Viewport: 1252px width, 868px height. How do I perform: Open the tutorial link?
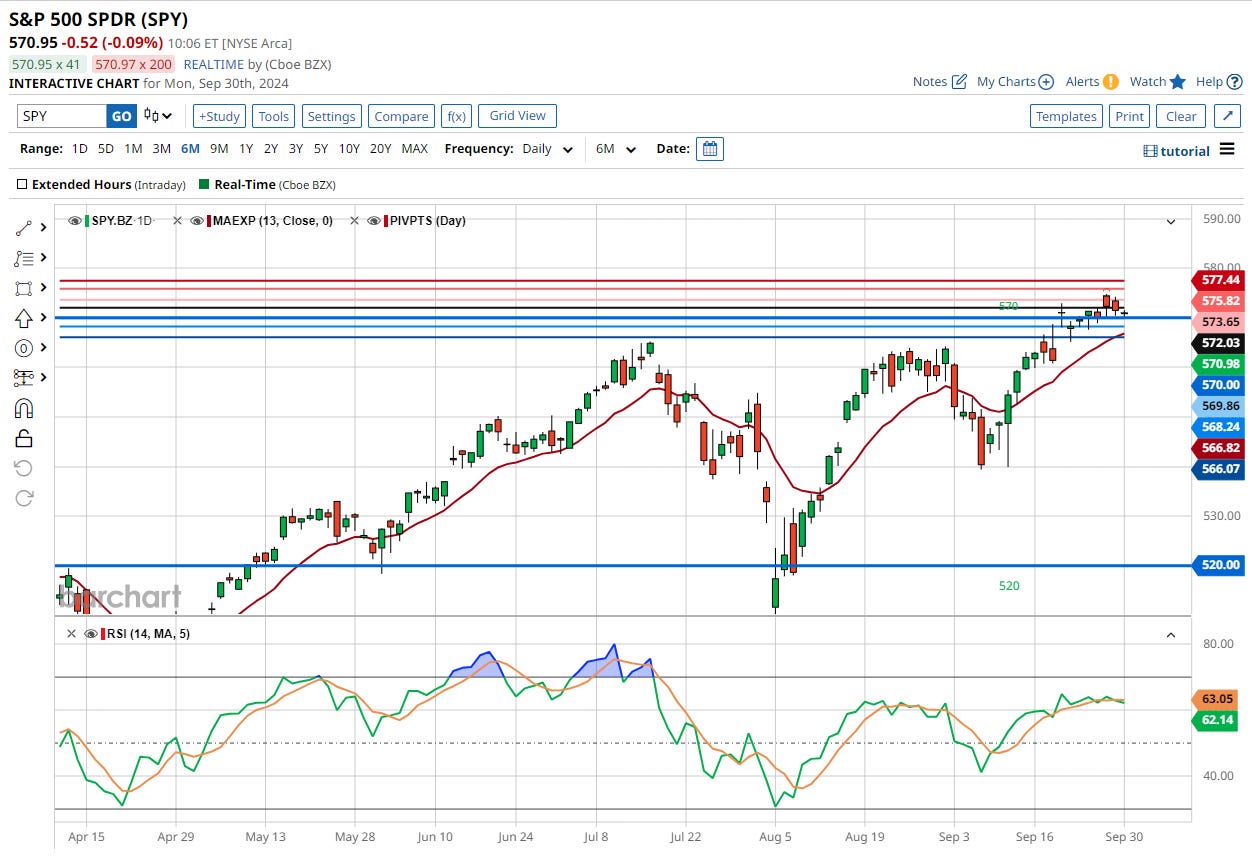click(x=1176, y=151)
